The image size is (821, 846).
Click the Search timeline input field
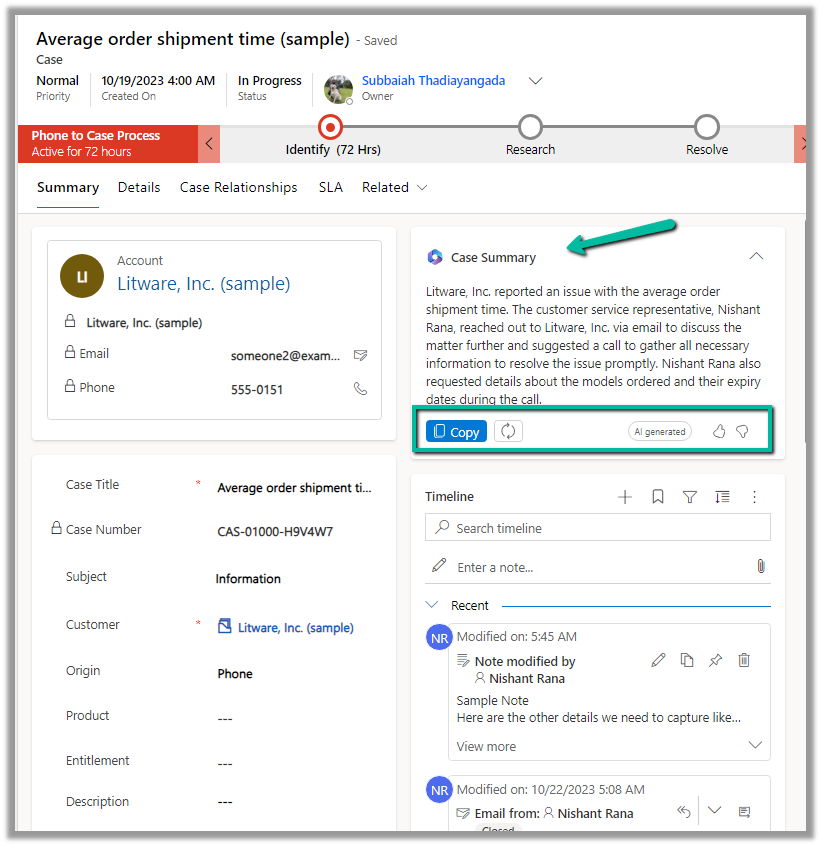pyautogui.click(x=598, y=528)
